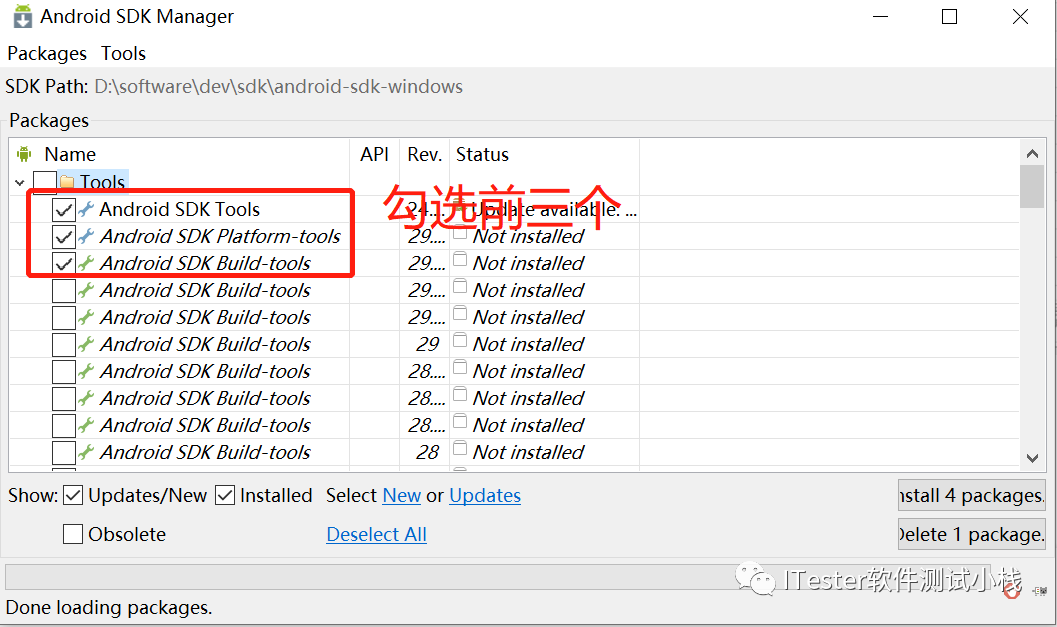
Task: Click the package list scrollbar up arrow
Action: tap(1032, 154)
